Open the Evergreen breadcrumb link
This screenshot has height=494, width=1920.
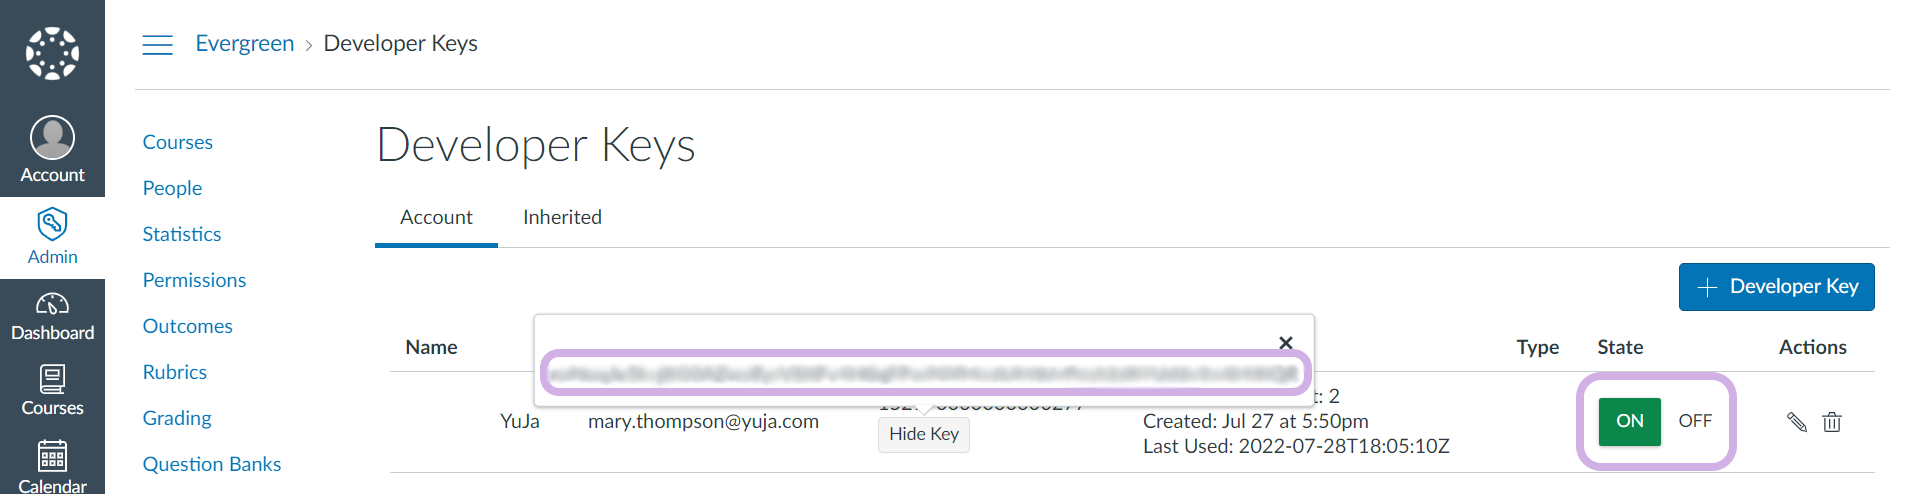pos(244,43)
